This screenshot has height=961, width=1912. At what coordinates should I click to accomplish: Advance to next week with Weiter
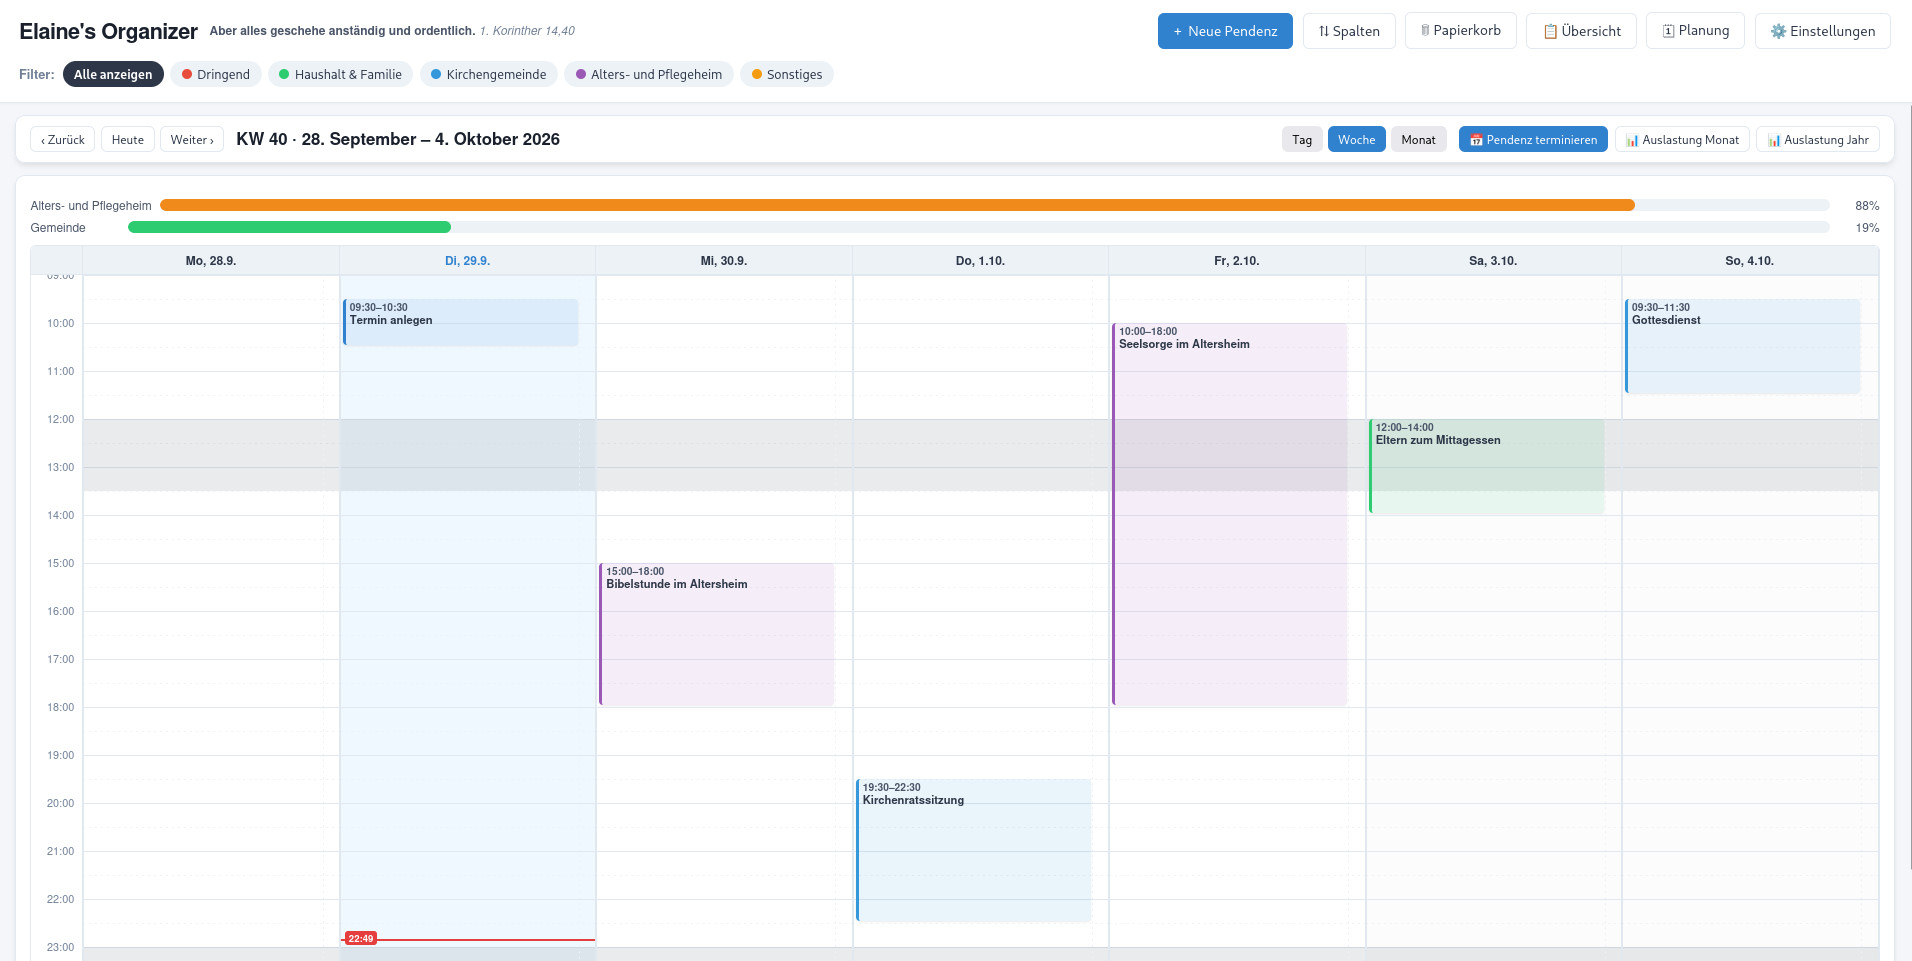[x=192, y=139]
